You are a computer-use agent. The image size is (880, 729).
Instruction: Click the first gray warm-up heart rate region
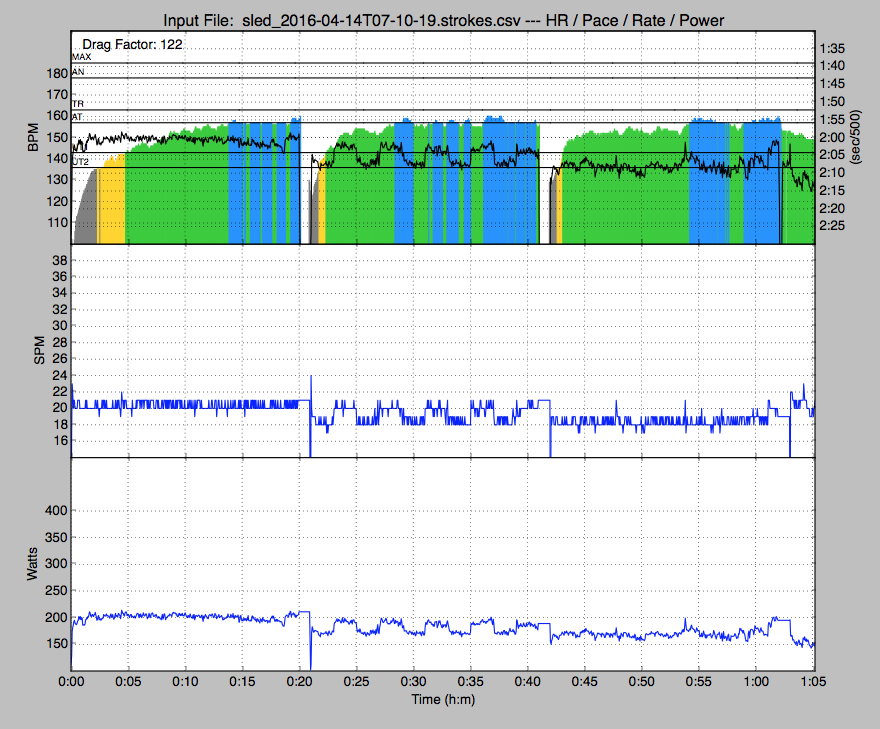[86, 210]
